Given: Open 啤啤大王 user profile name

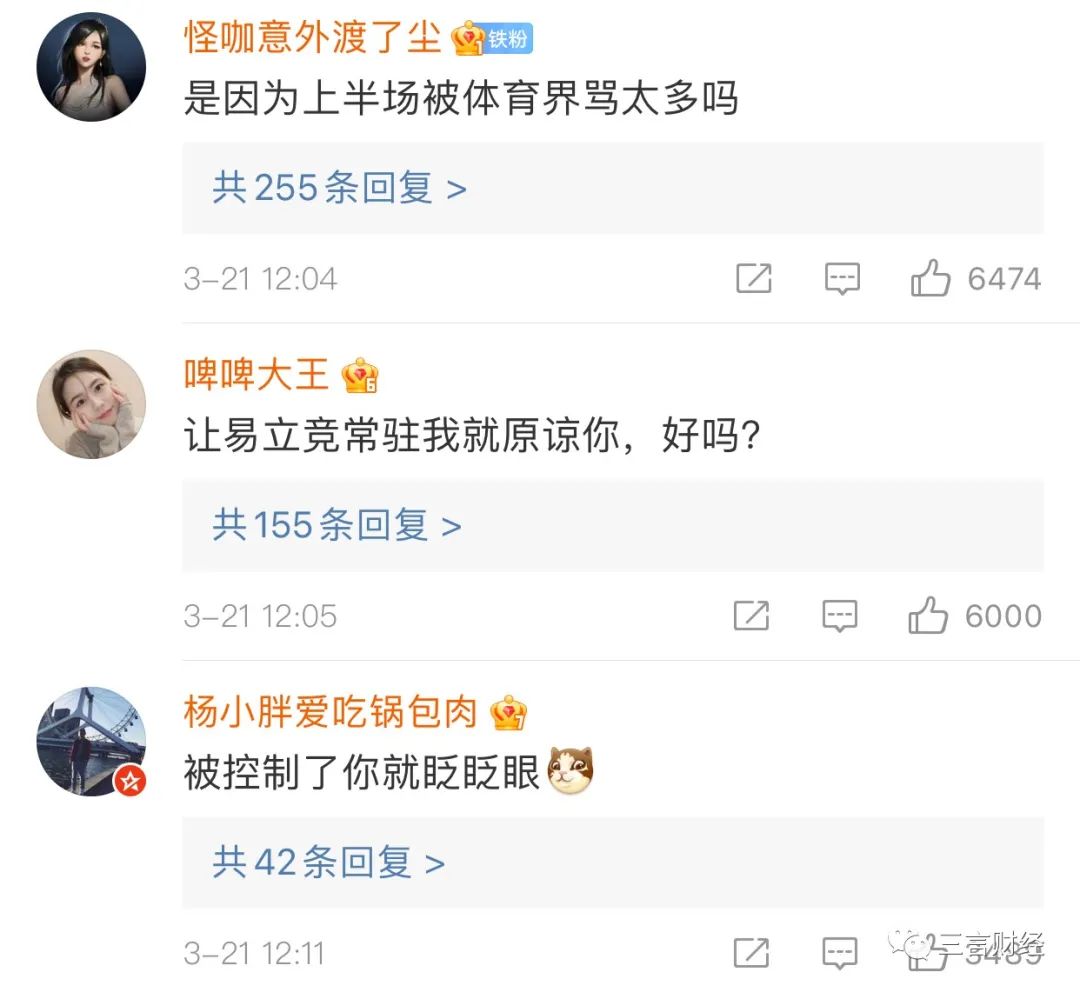Looking at the screenshot, I should pyautogui.click(x=256, y=374).
